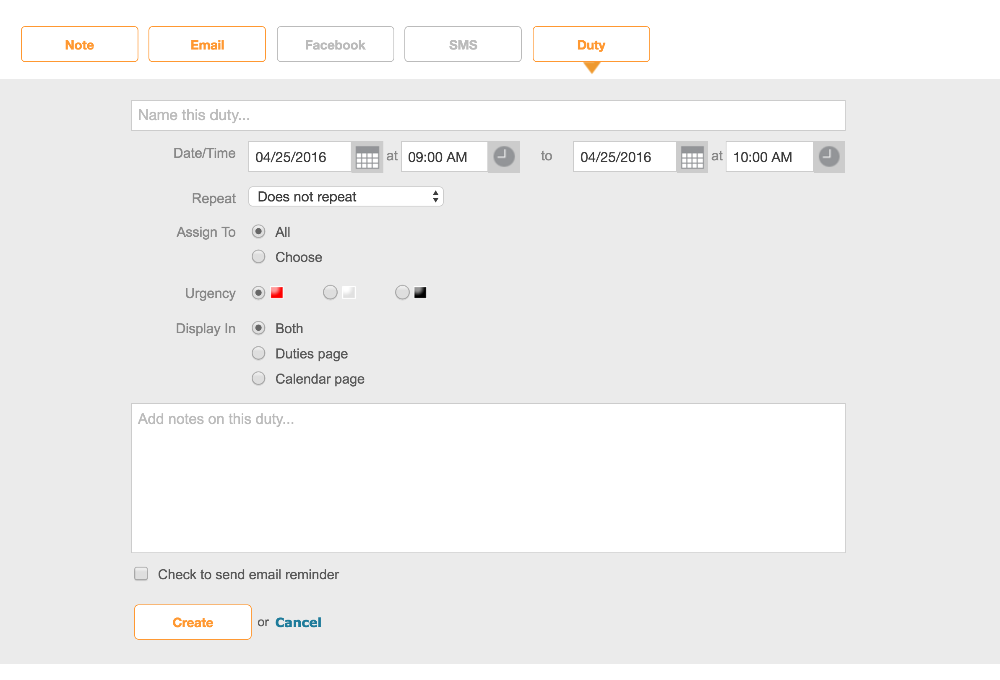The height and width of the screenshot is (680, 1000).
Task: Click the black urgency color swatch
Action: click(420, 293)
